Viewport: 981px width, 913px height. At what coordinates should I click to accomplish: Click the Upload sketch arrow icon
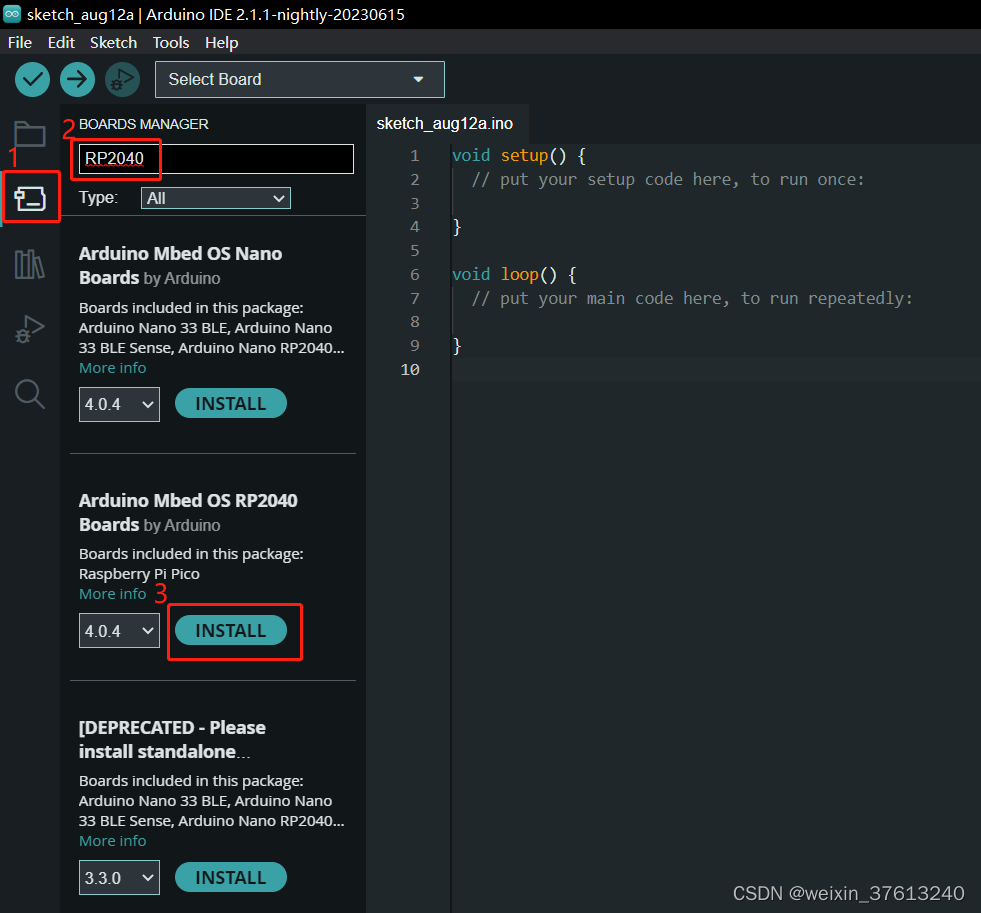click(x=77, y=79)
